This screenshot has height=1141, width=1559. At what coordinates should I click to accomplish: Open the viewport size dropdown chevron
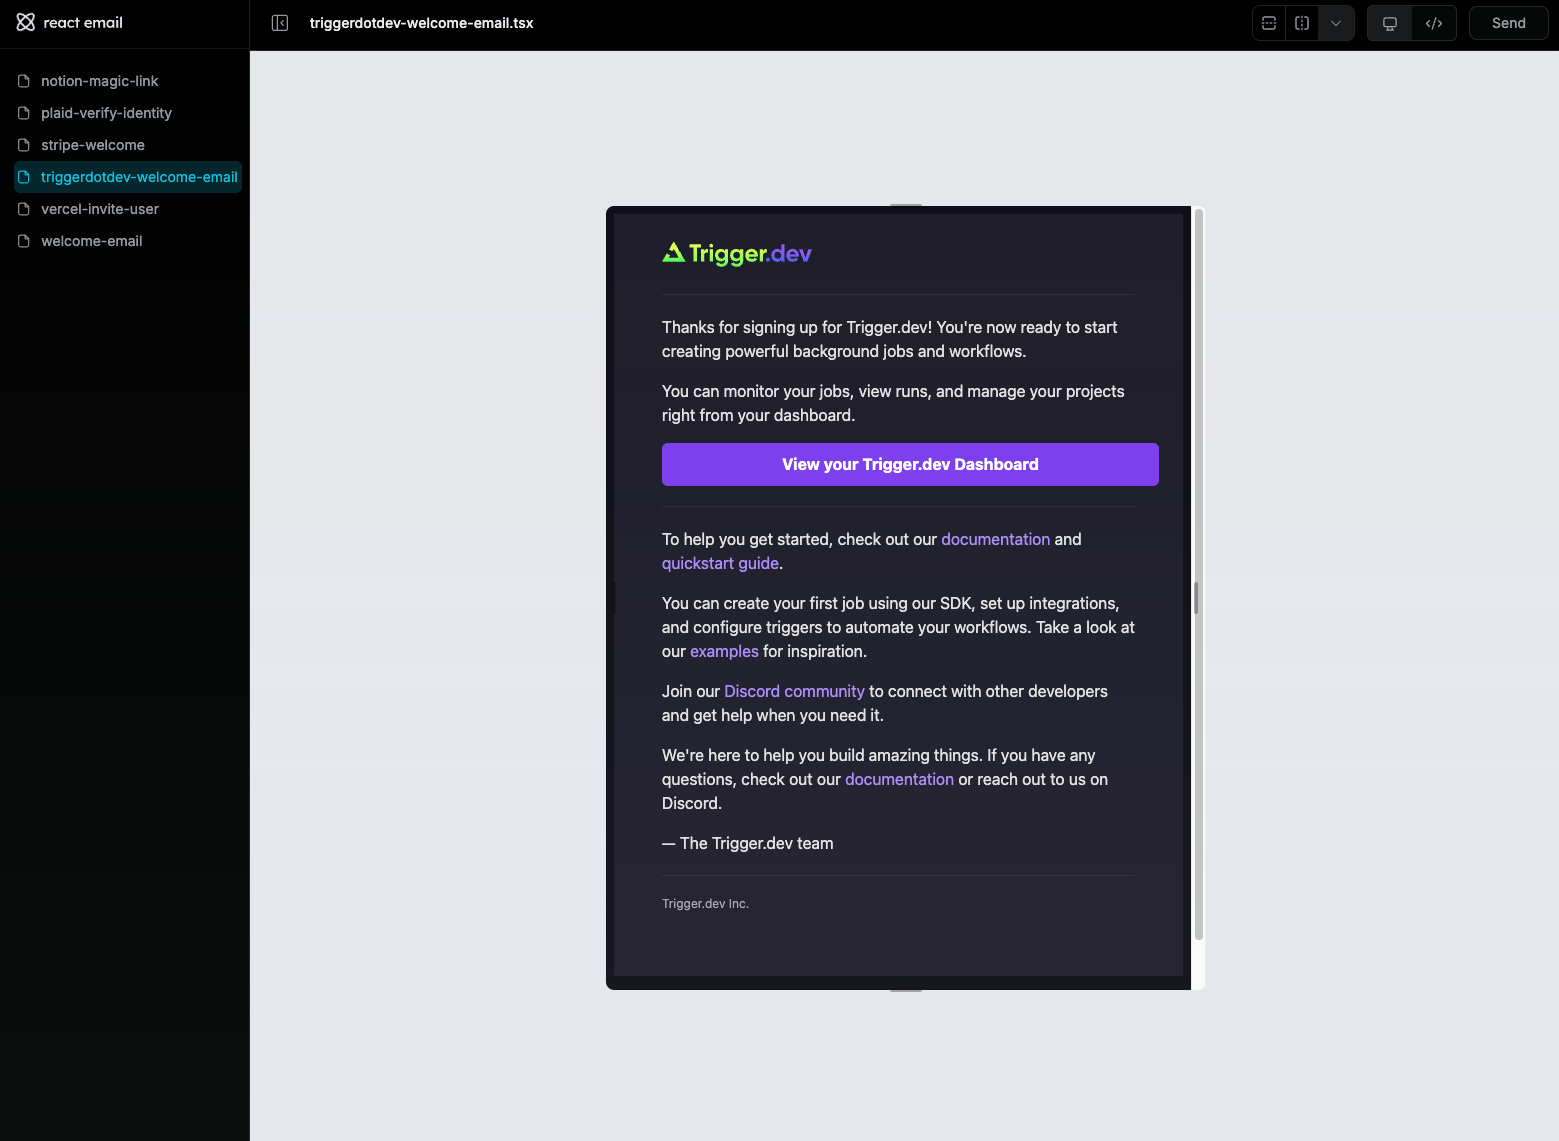[x=1336, y=23]
